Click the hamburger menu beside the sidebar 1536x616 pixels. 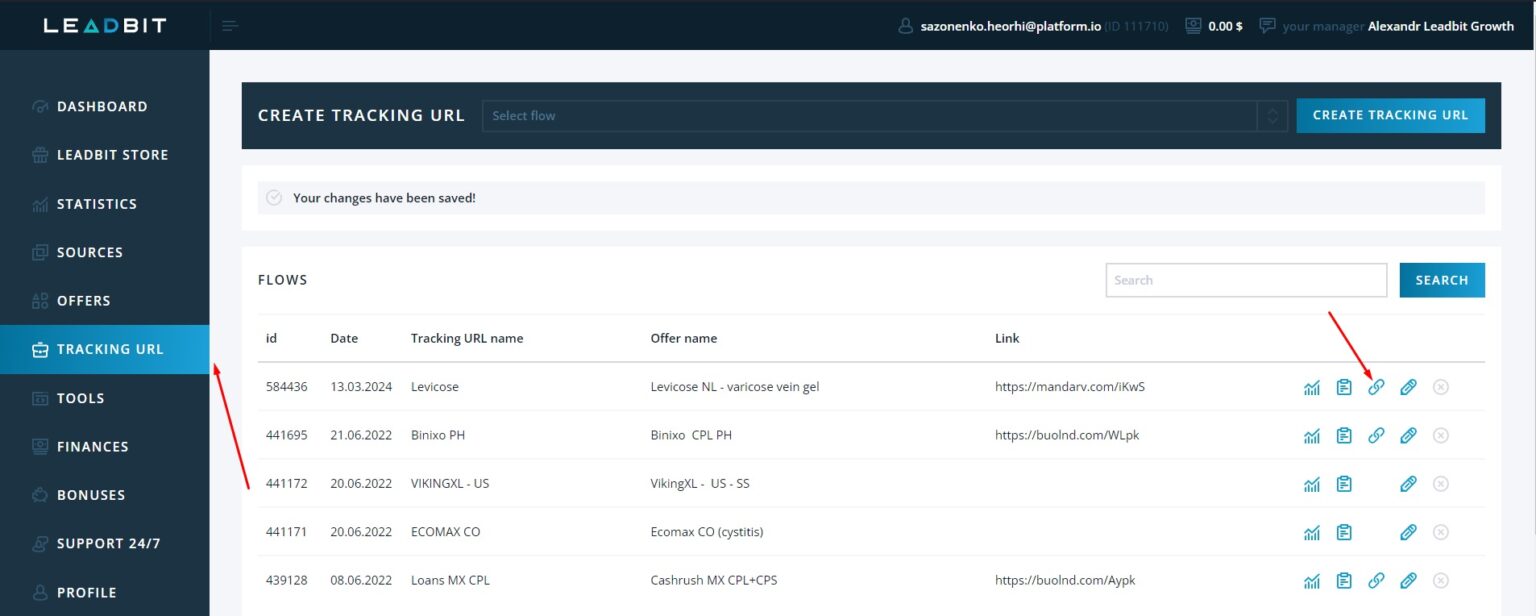[x=230, y=25]
